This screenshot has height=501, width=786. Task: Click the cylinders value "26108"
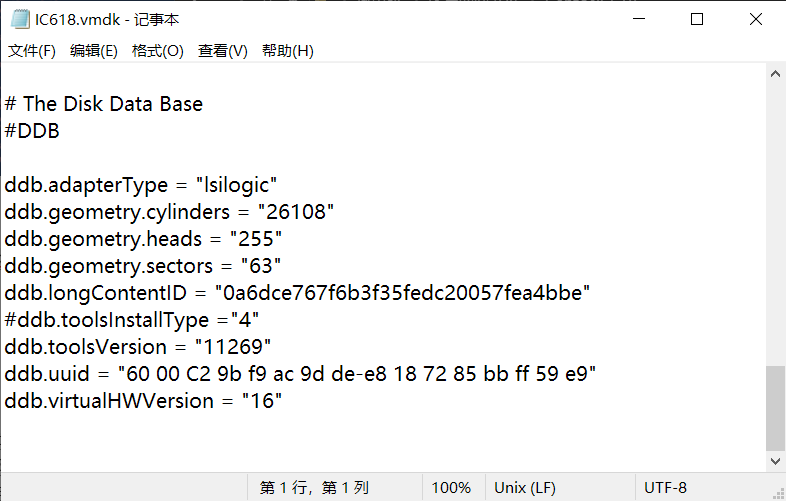(x=296, y=212)
